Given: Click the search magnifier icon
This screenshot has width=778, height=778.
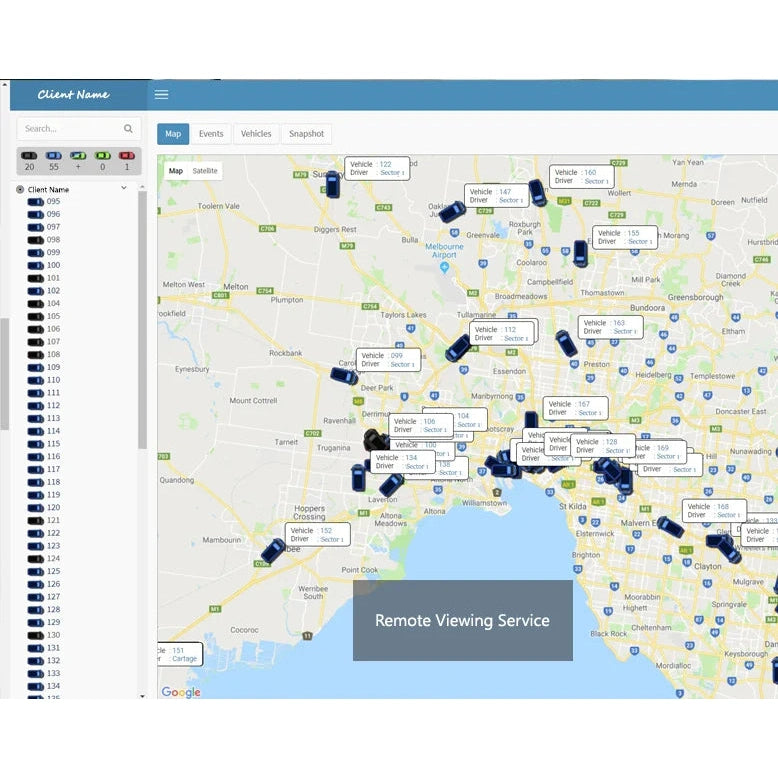Looking at the screenshot, I should coord(128,129).
